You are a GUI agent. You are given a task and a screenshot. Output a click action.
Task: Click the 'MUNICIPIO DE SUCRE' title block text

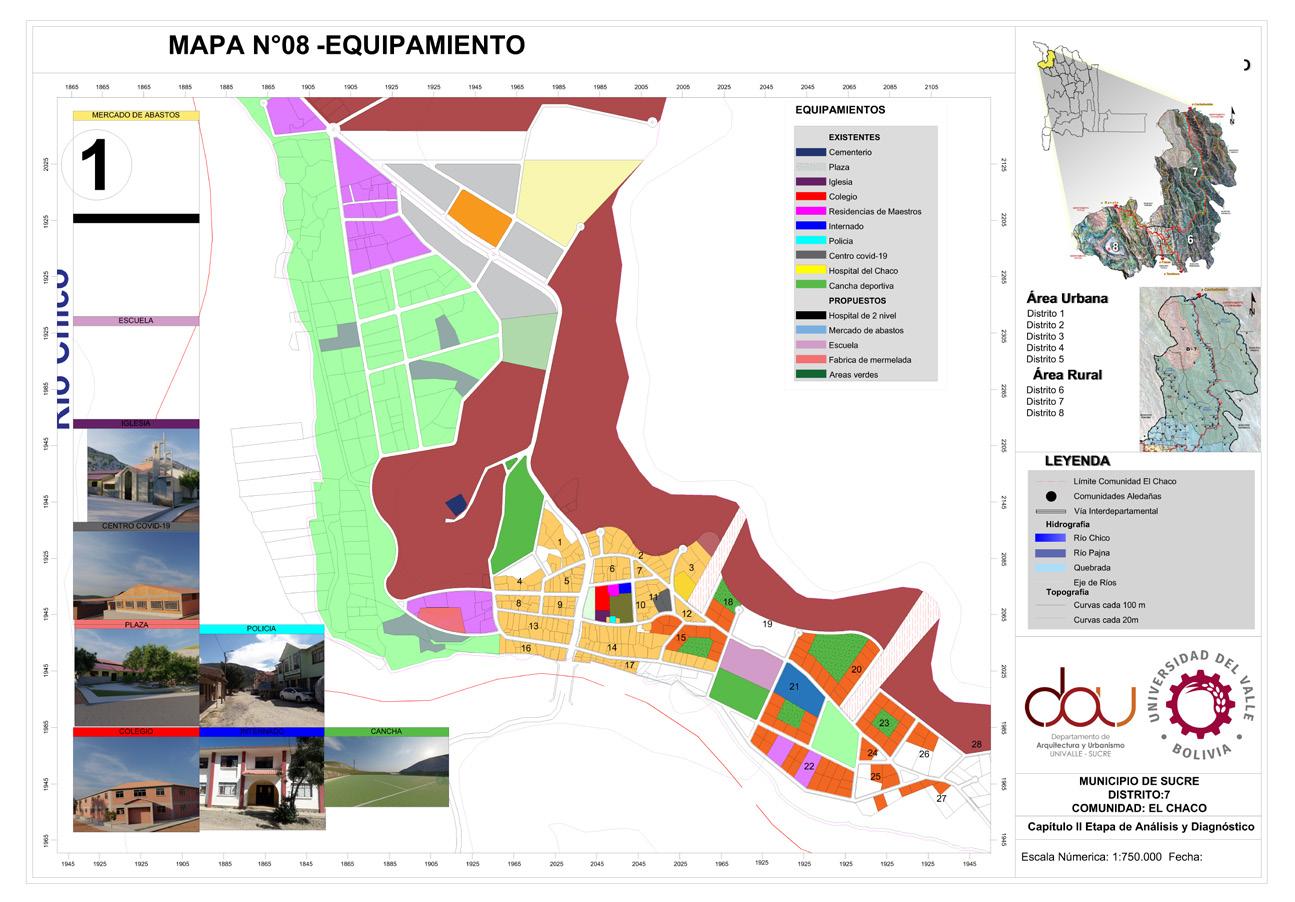1138,781
